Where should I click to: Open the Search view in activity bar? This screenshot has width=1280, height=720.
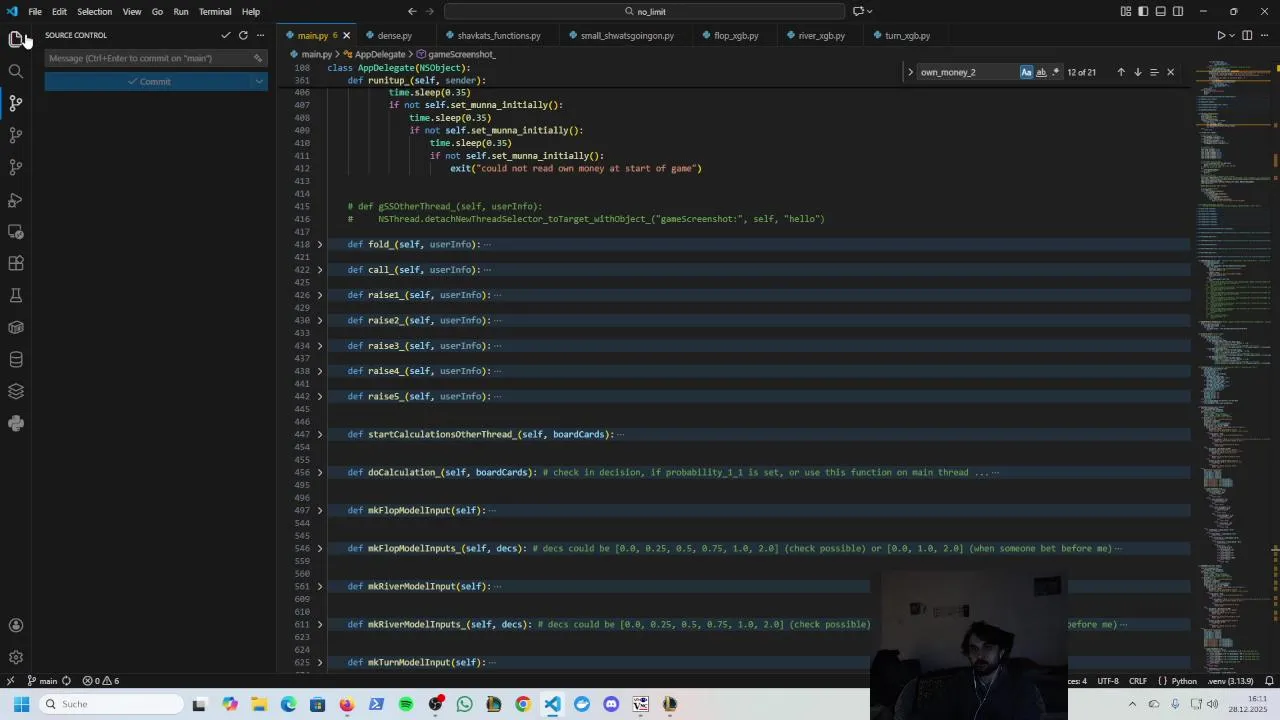pos(16,71)
